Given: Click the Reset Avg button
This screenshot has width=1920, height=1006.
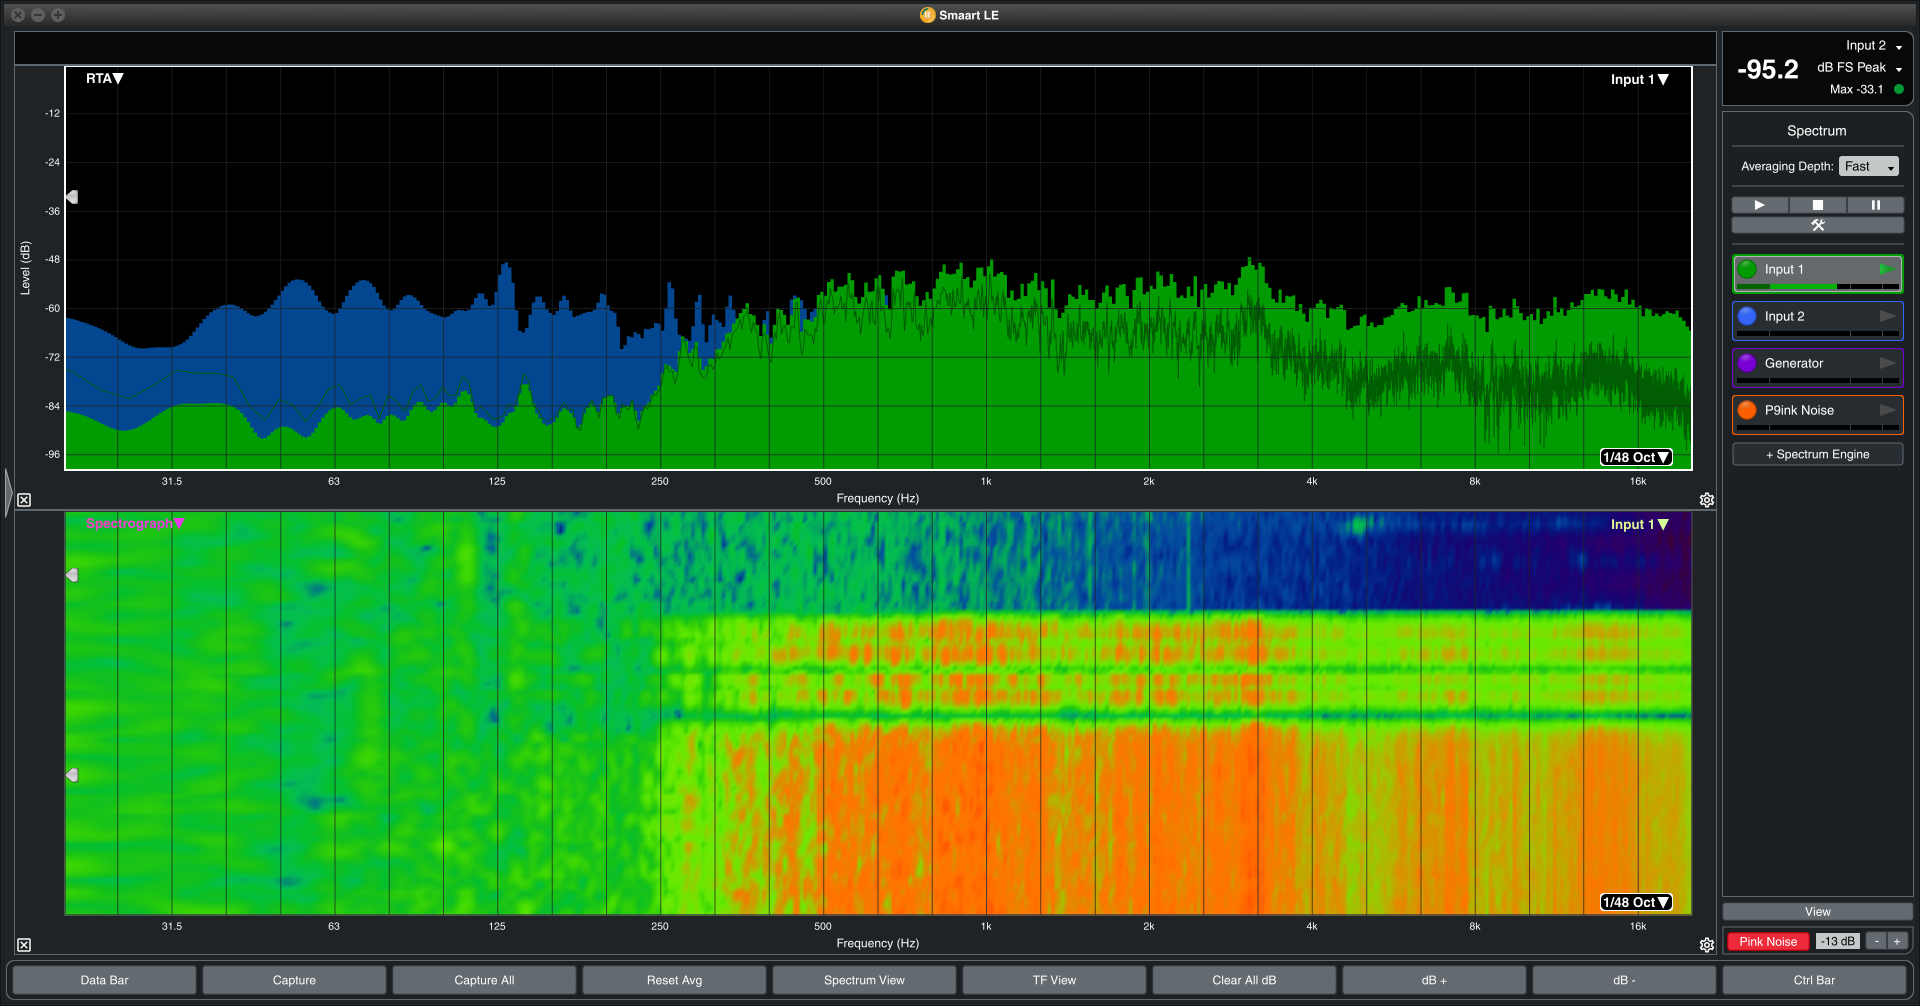Looking at the screenshot, I should tap(674, 980).
